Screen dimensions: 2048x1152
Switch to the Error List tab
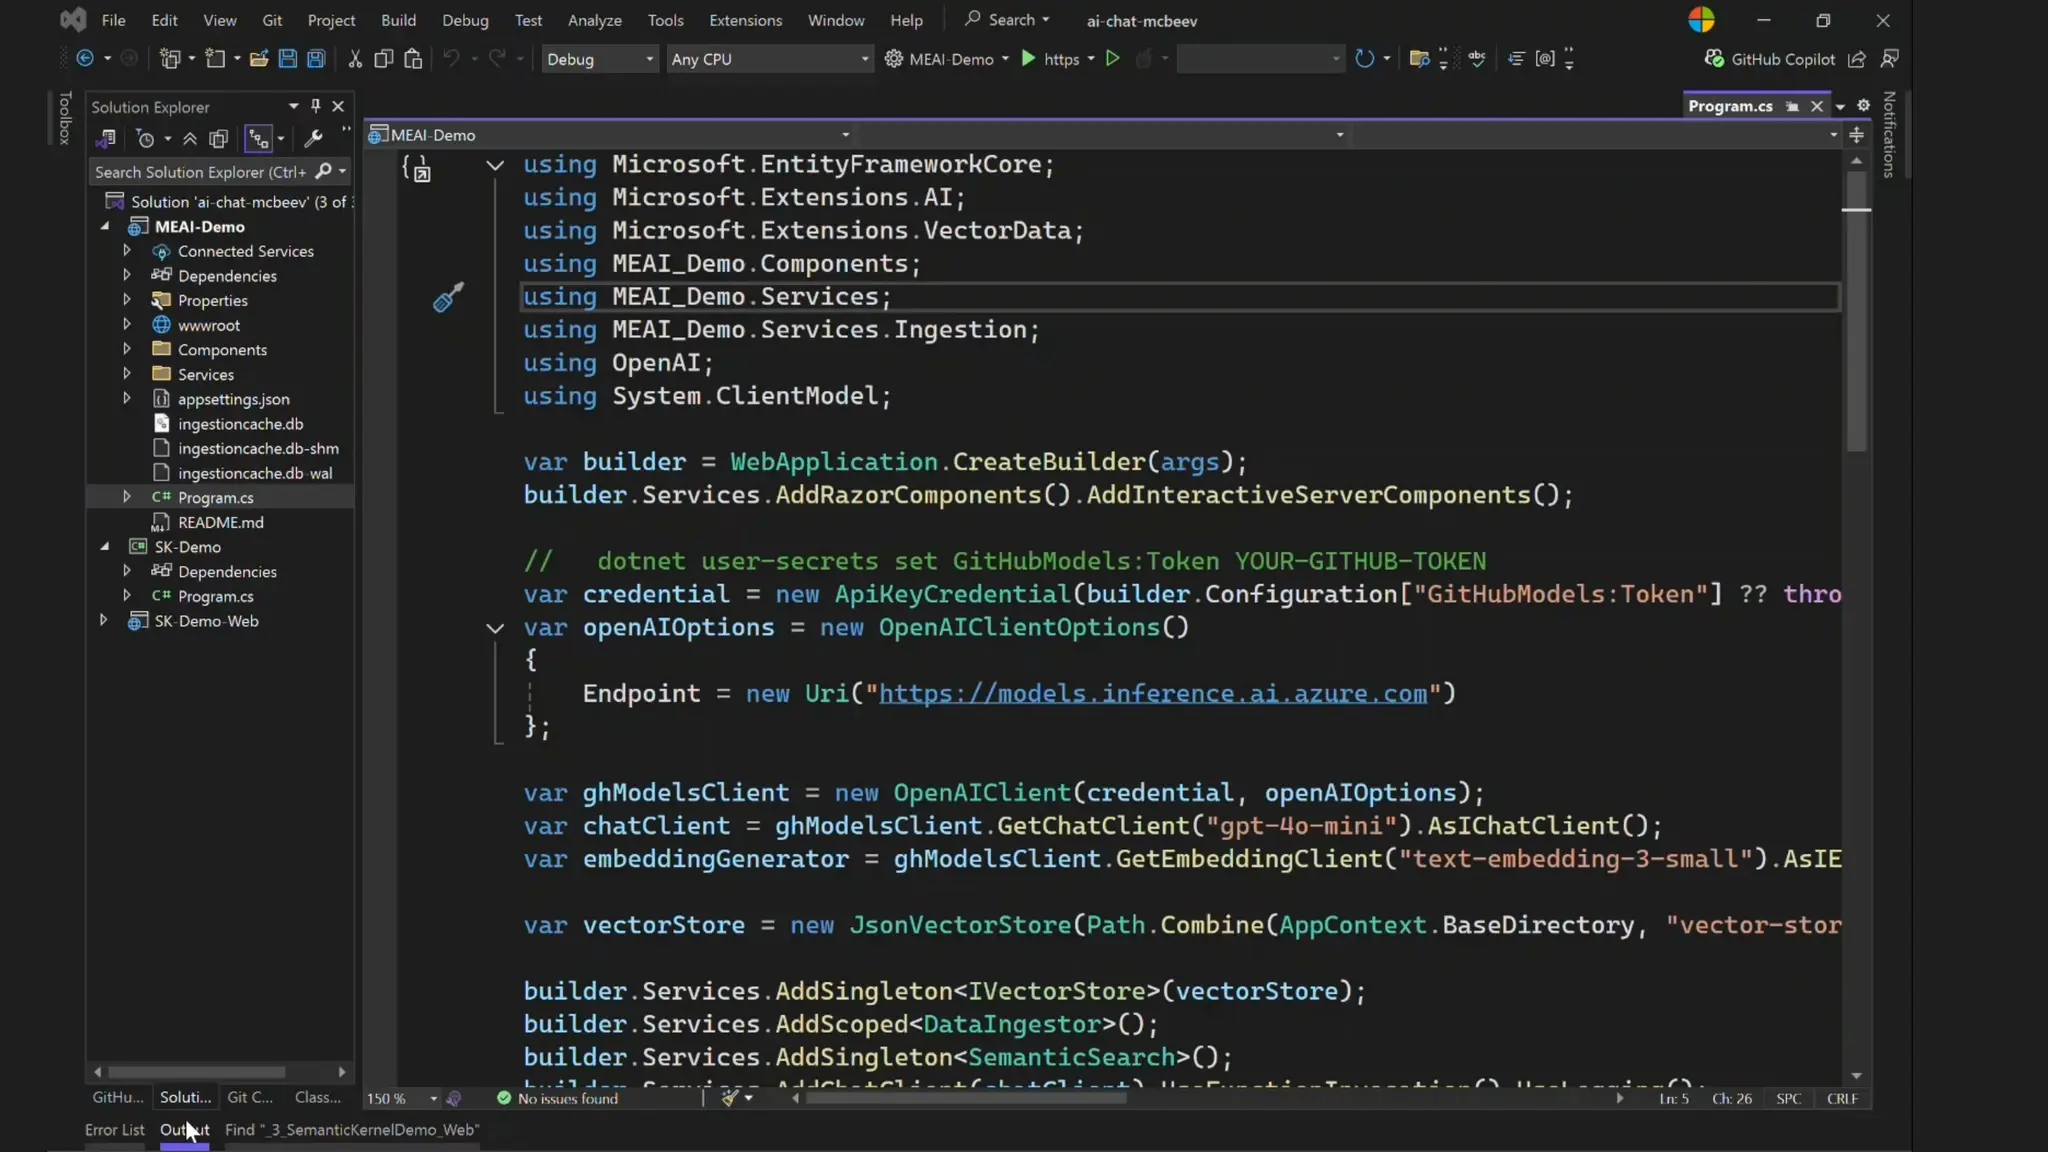pyautogui.click(x=114, y=1129)
